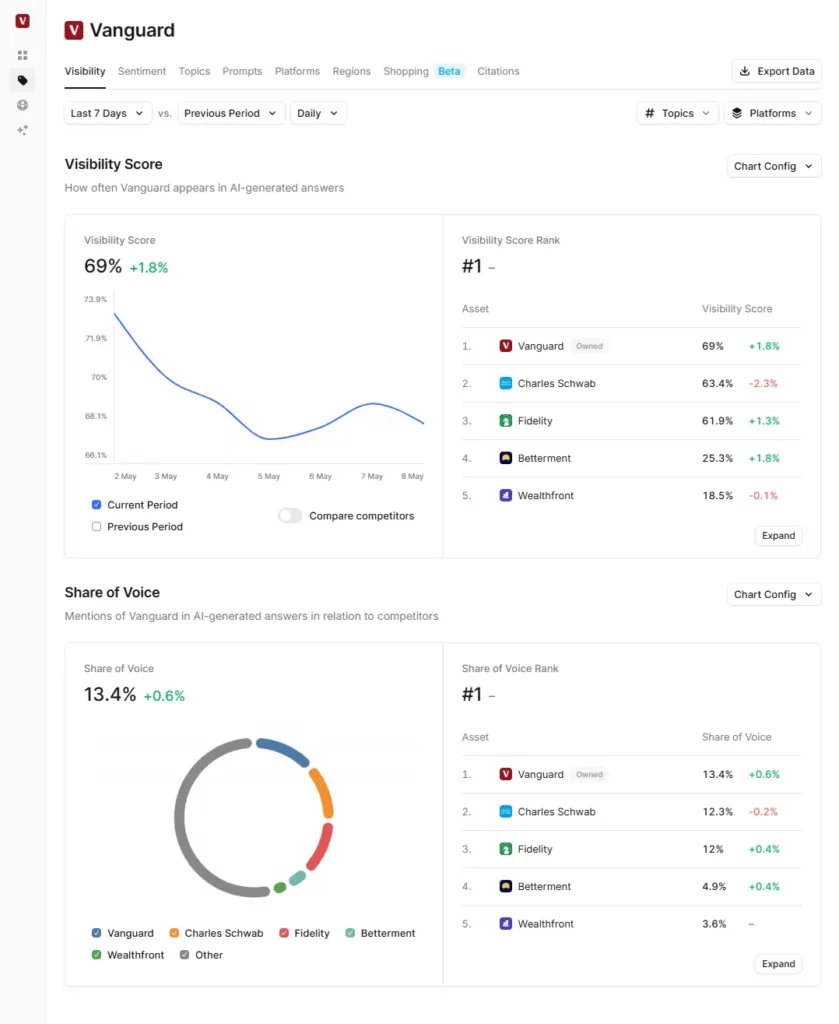Click Betterment icon in Share of Voice table
Screen dimensions: 839x1024
[x=505, y=886]
